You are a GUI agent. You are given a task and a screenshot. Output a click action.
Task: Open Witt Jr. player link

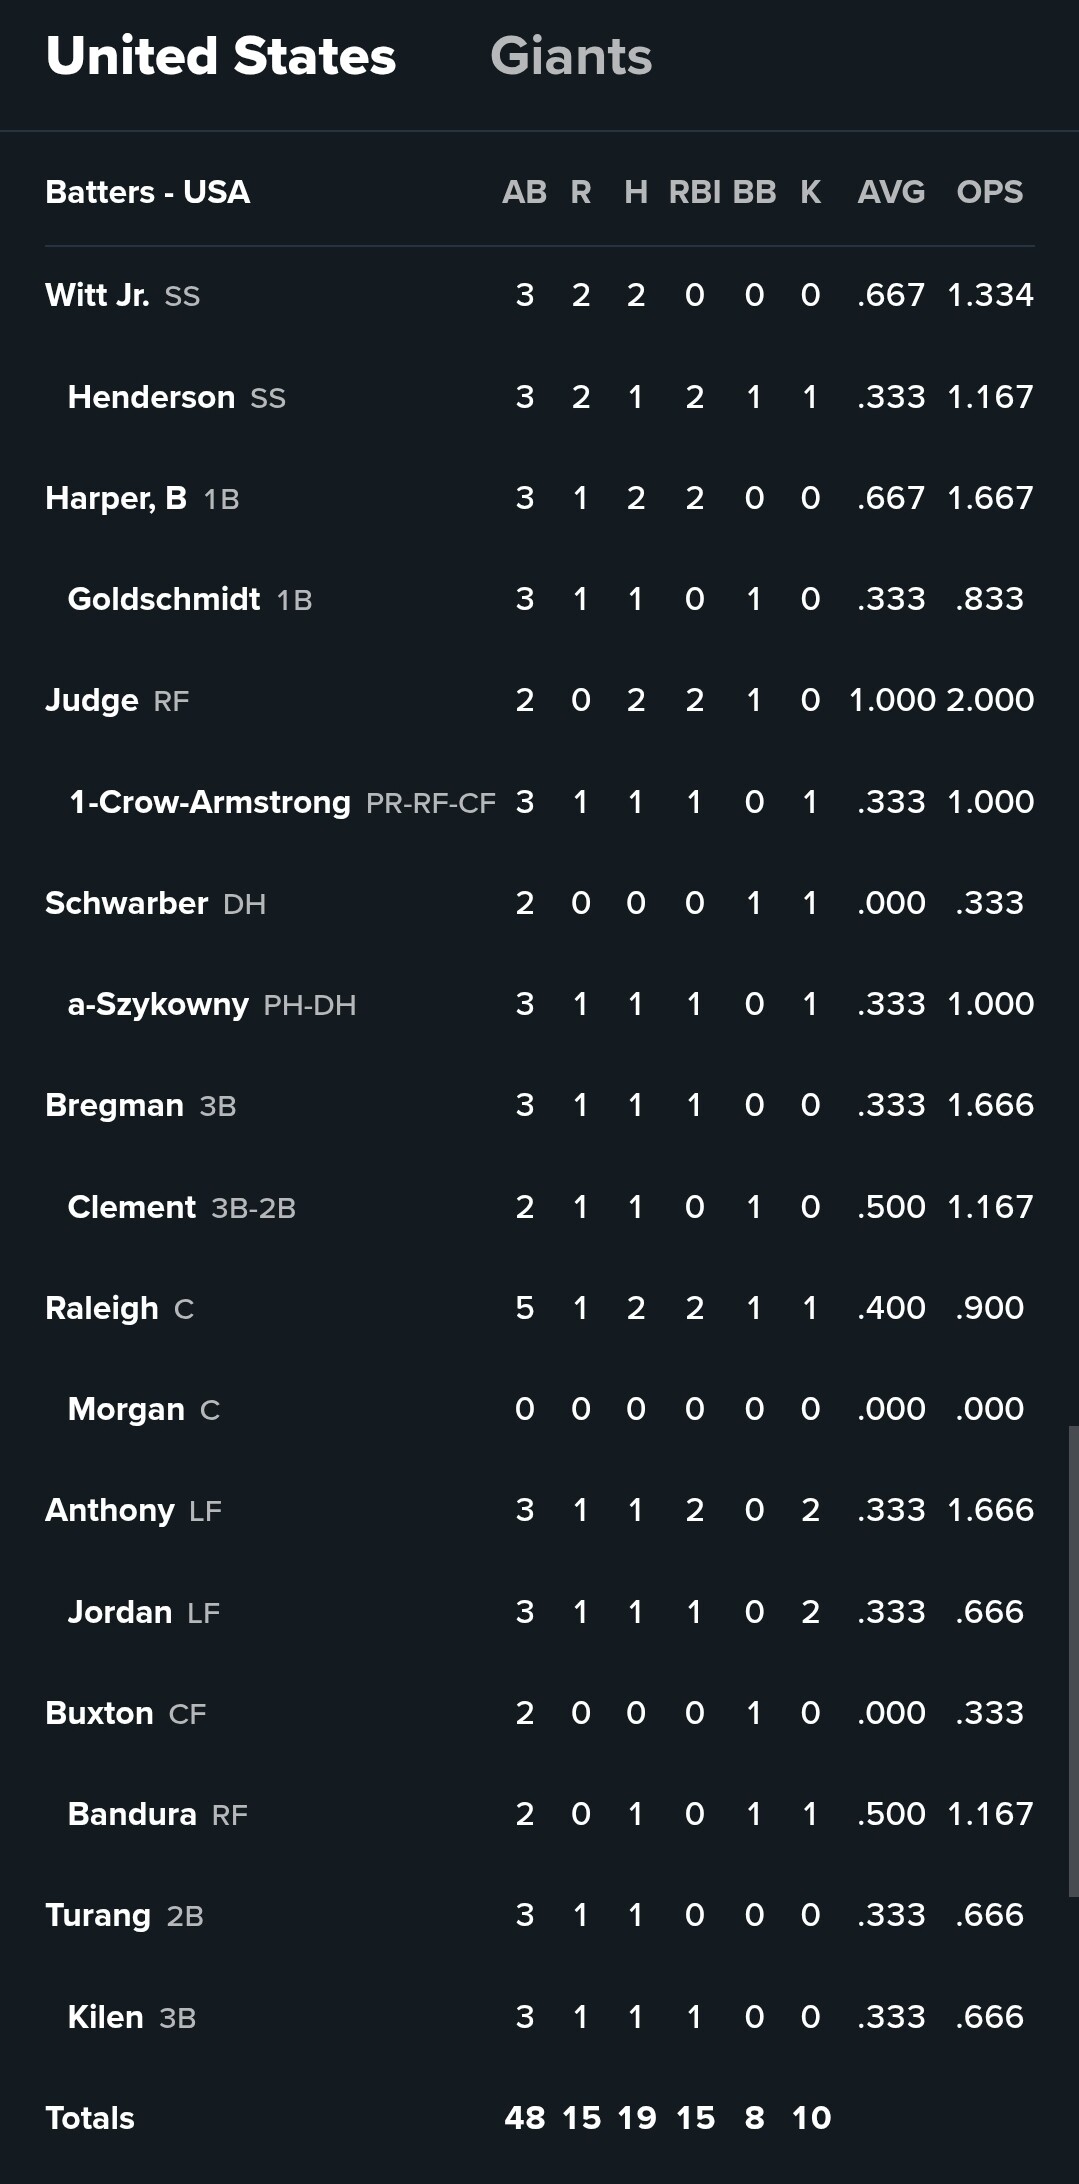point(97,295)
